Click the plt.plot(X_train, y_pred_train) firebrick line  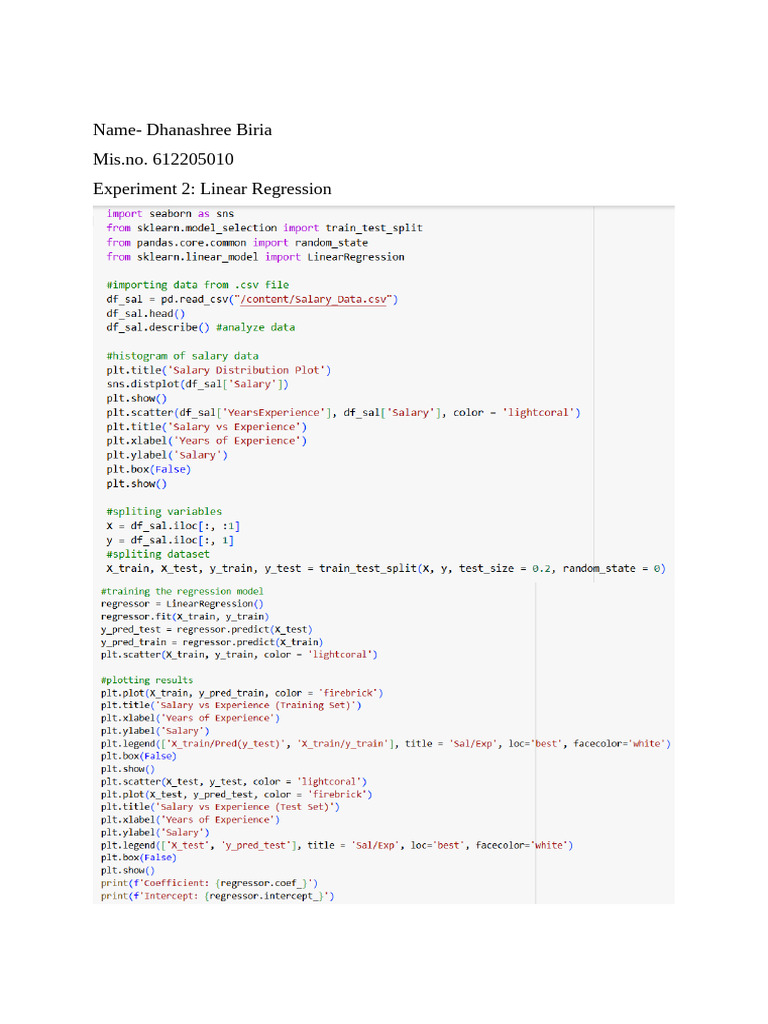[242, 693]
